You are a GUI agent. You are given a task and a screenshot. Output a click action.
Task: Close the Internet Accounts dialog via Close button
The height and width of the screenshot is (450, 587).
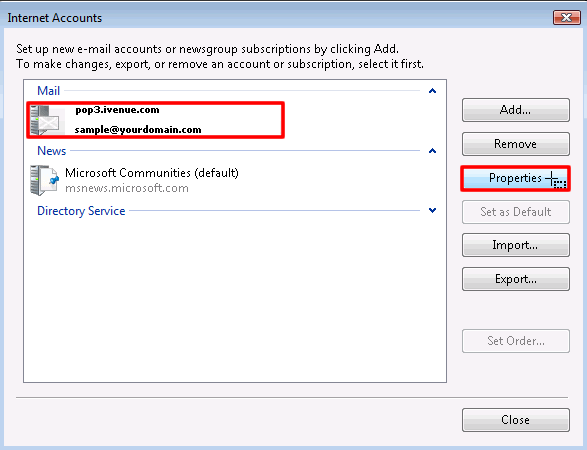[x=515, y=420]
